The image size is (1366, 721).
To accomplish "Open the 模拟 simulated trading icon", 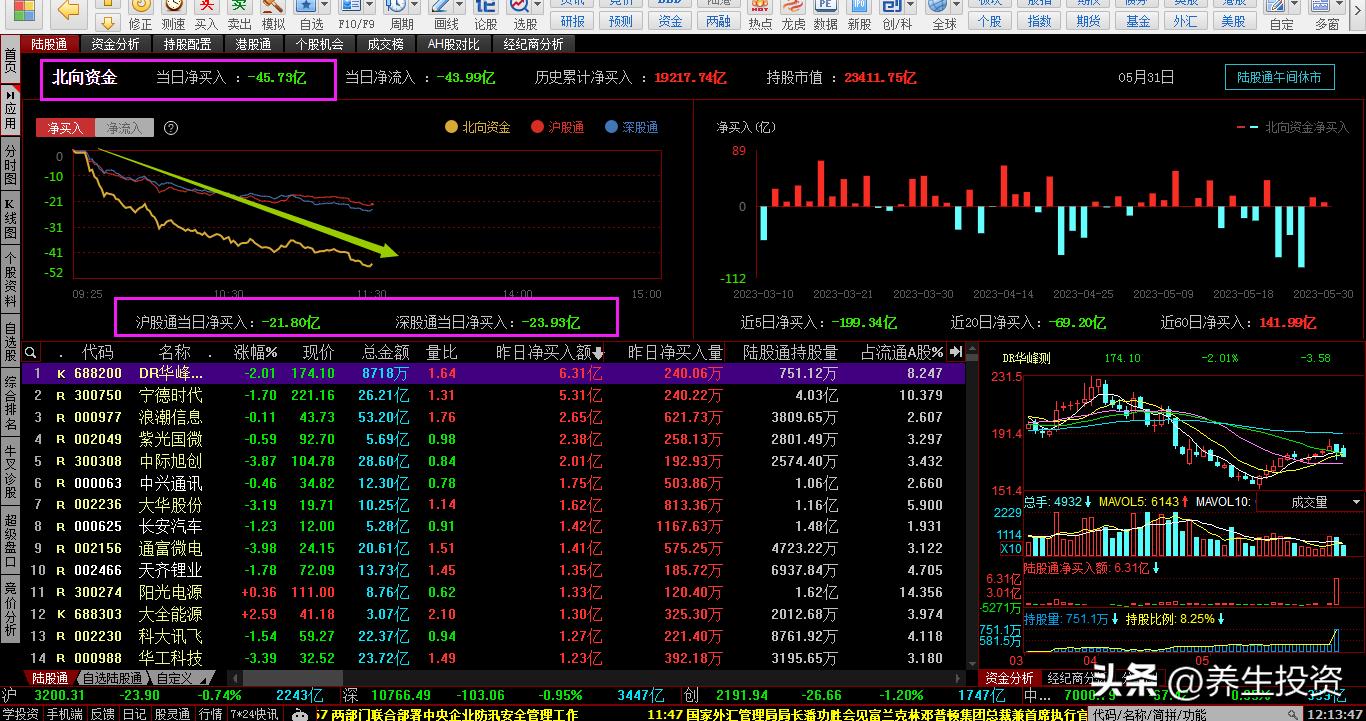I will click(x=273, y=15).
